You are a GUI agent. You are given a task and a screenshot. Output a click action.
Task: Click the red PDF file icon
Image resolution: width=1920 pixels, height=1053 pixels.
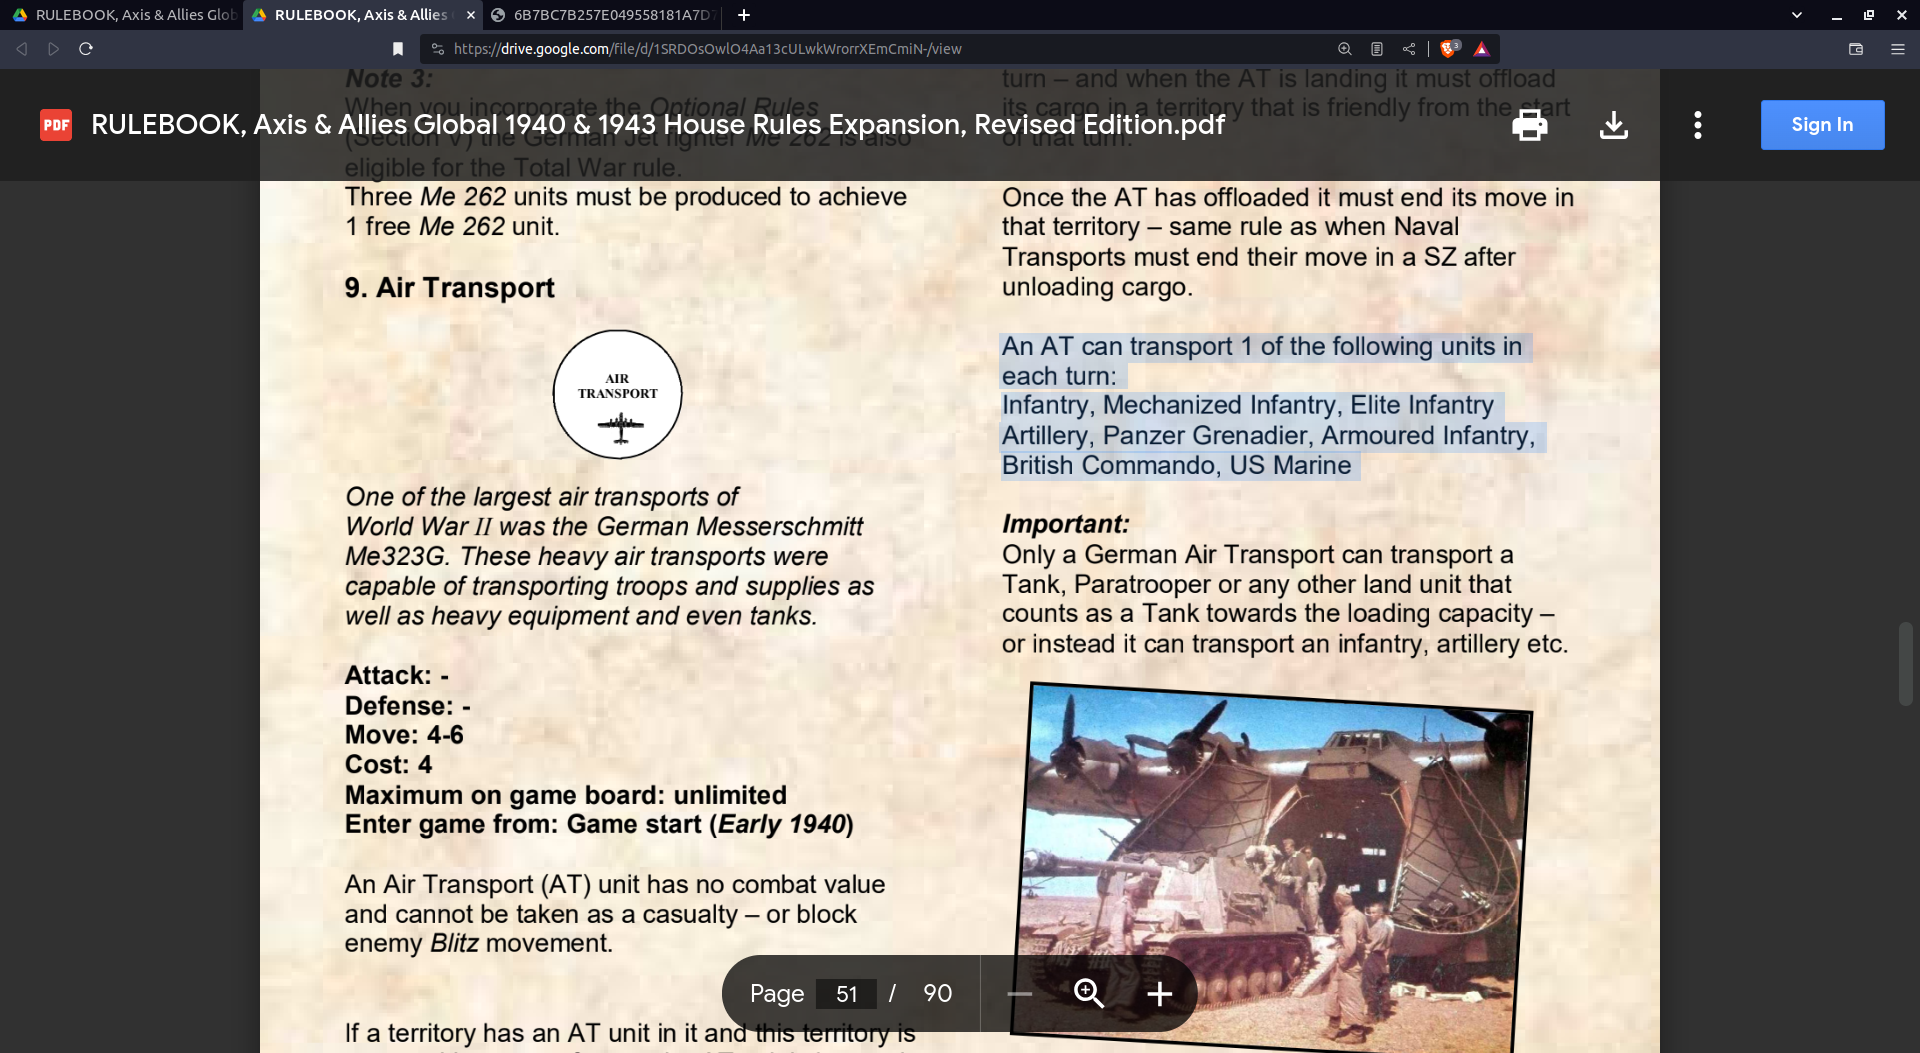point(56,125)
